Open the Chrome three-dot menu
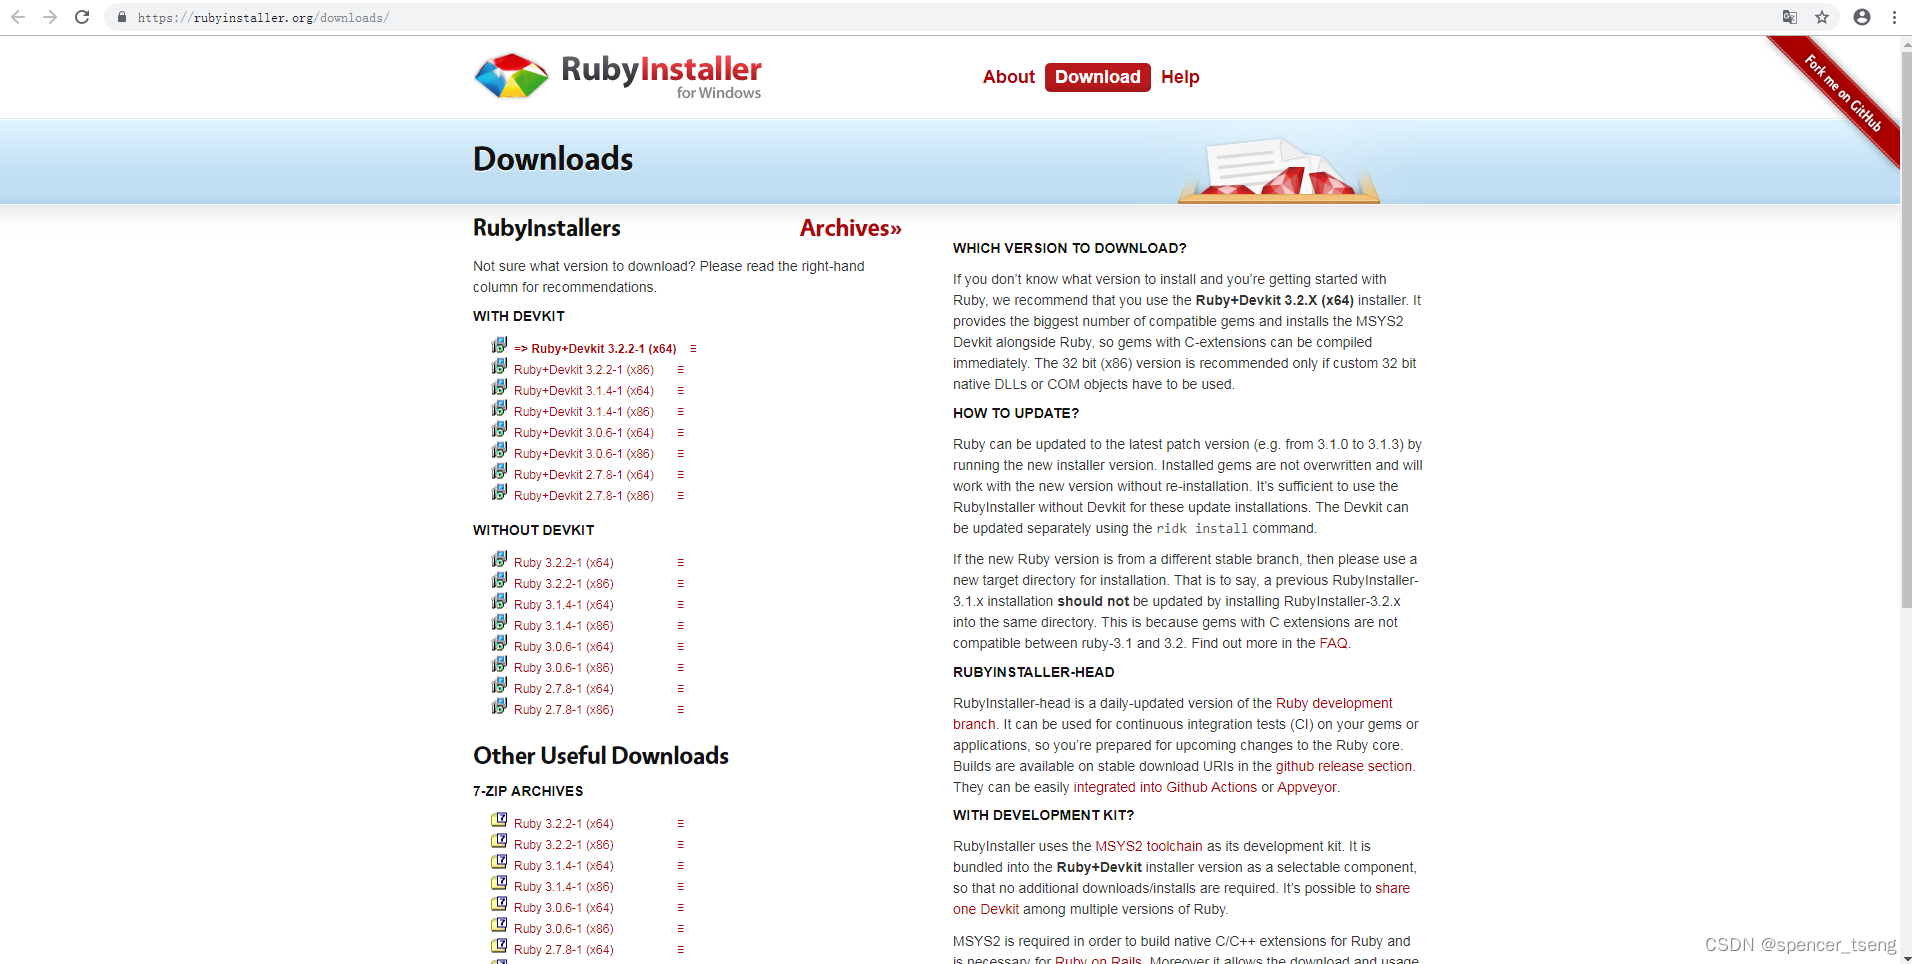The image size is (1912, 964). tap(1894, 17)
